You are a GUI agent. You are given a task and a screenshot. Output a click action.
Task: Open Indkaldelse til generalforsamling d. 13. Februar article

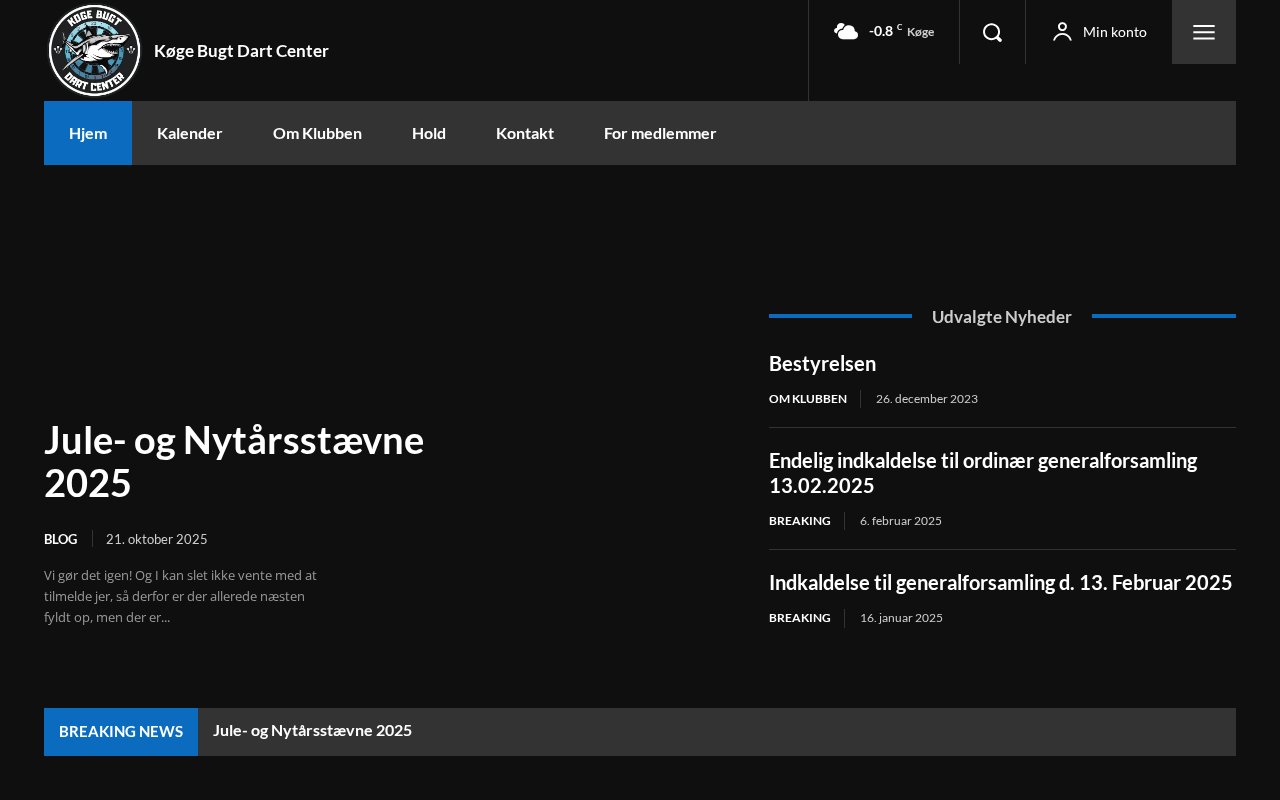click(1000, 582)
